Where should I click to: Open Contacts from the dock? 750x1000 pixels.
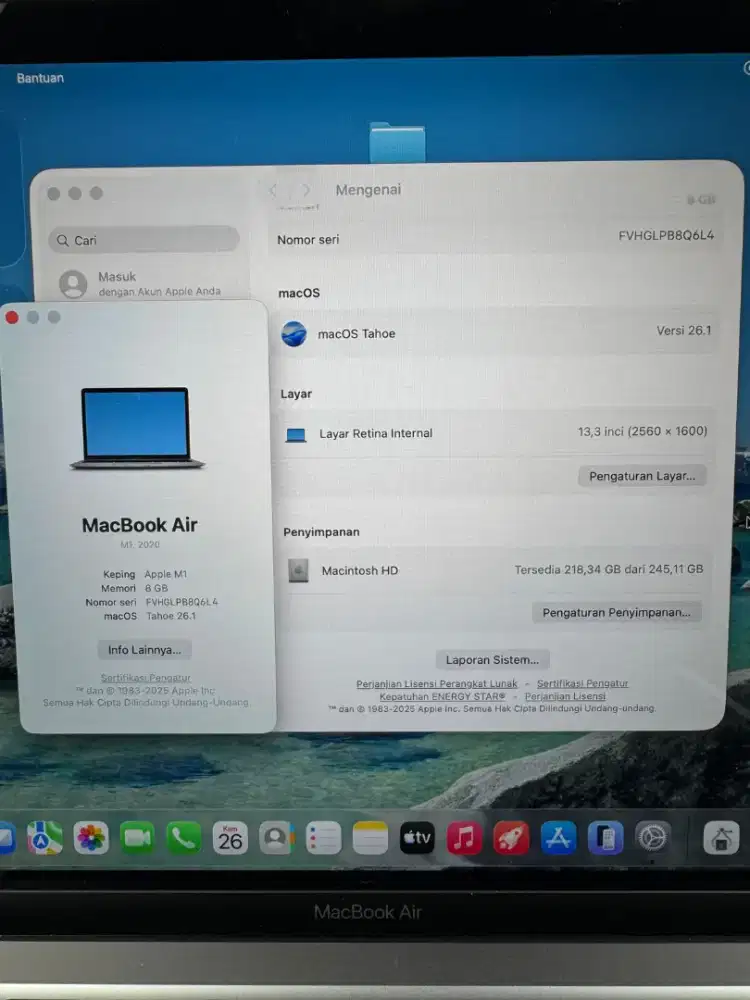click(276, 837)
